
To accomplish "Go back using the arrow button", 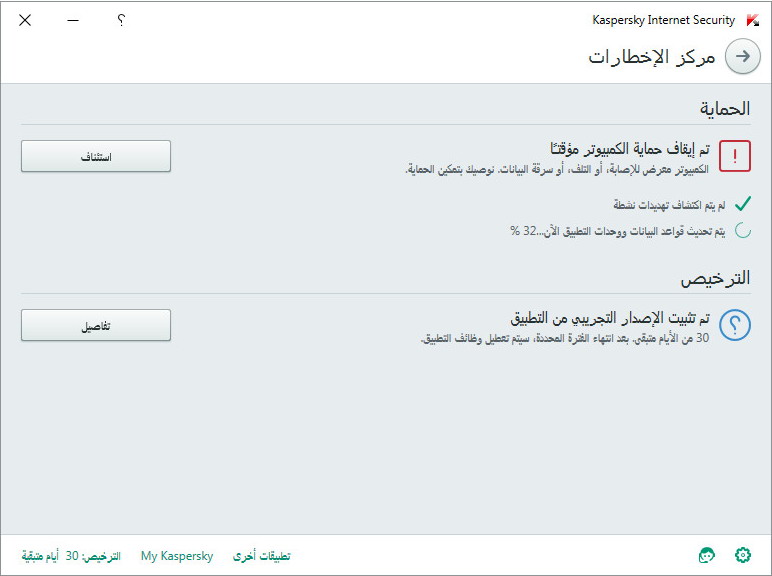I will [742, 57].
